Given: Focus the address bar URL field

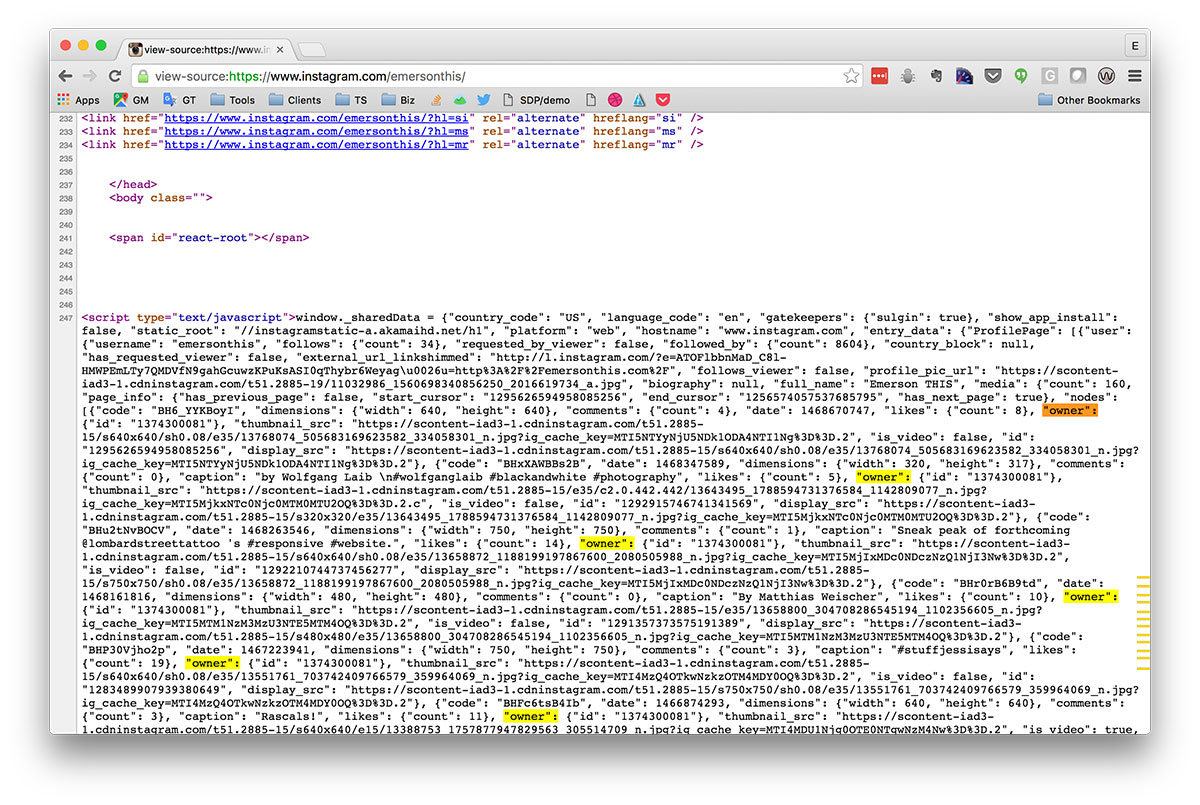Looking at the screenshot, I should click(x=497, y=76).
